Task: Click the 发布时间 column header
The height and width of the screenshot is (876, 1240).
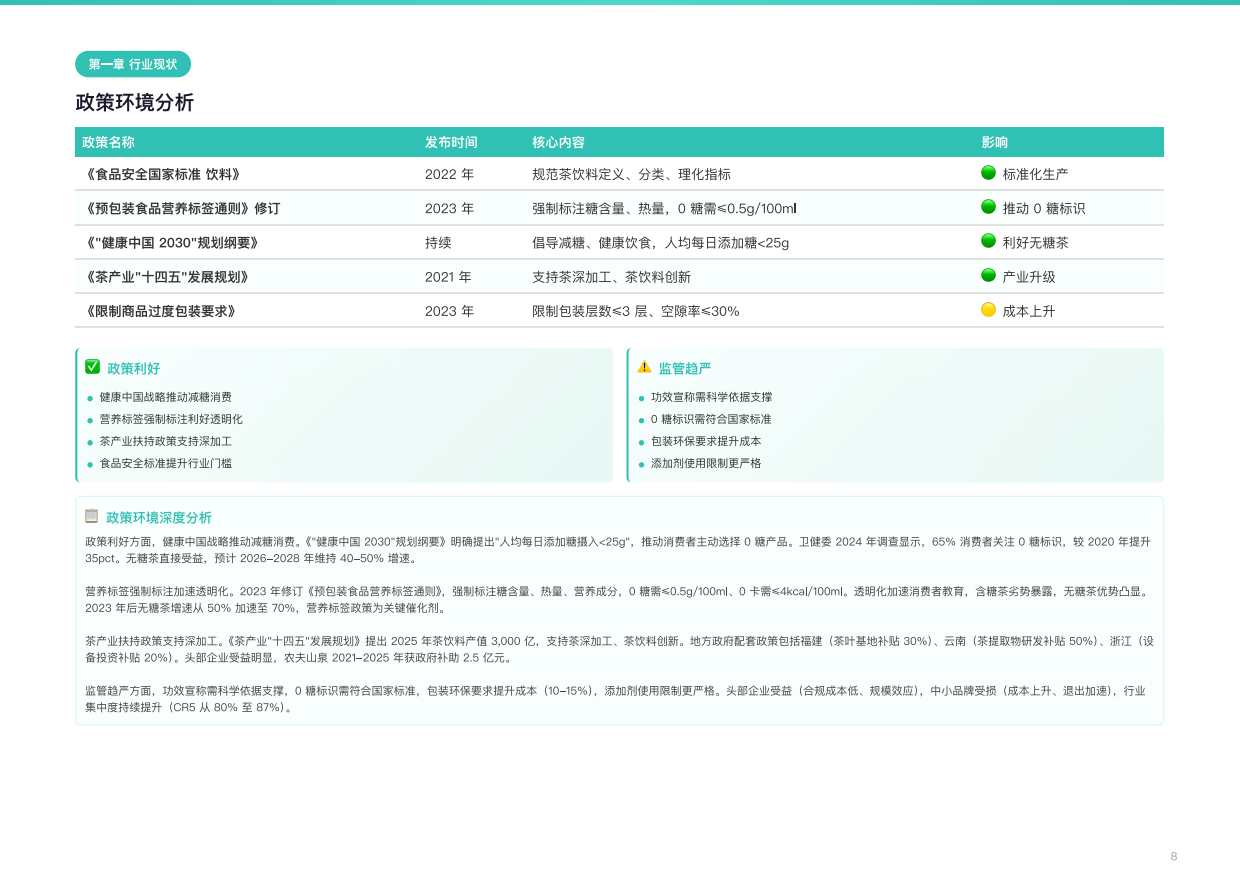Action: pos(451,142)
